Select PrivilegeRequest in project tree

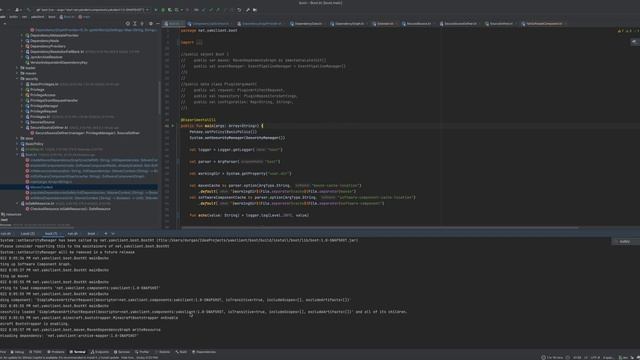(x=43, y=111)
